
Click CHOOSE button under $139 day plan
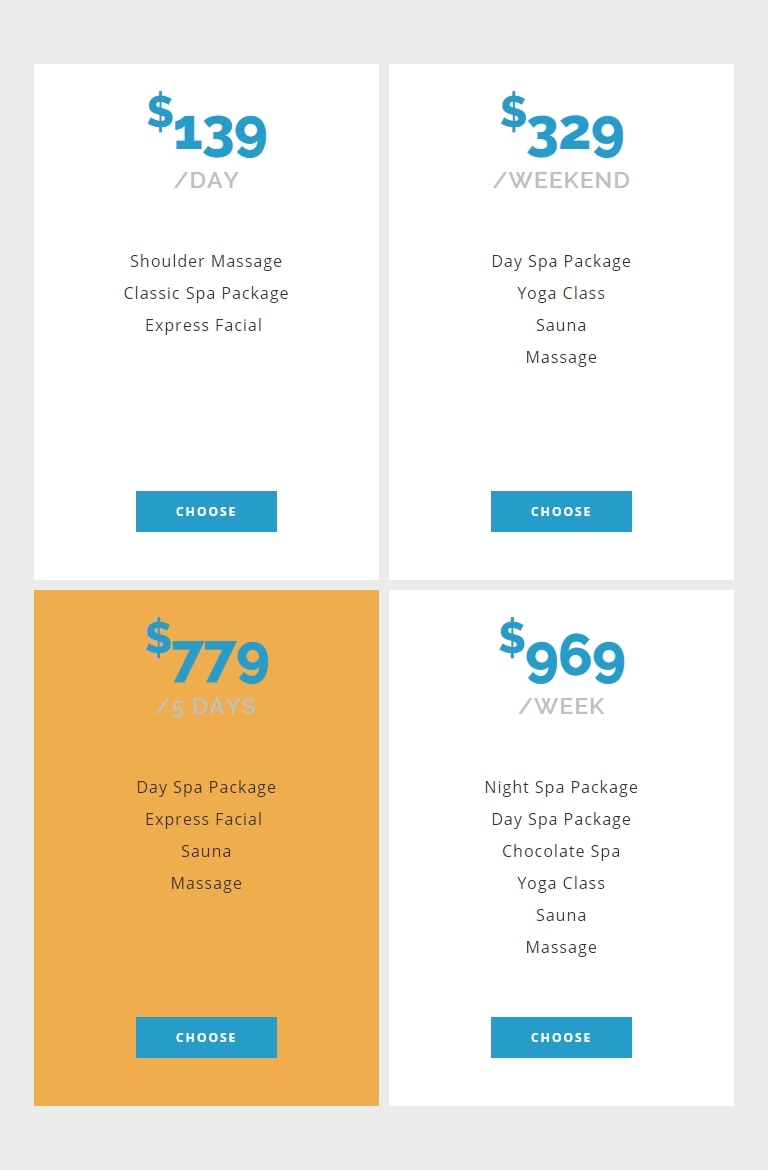click(206, 511)
